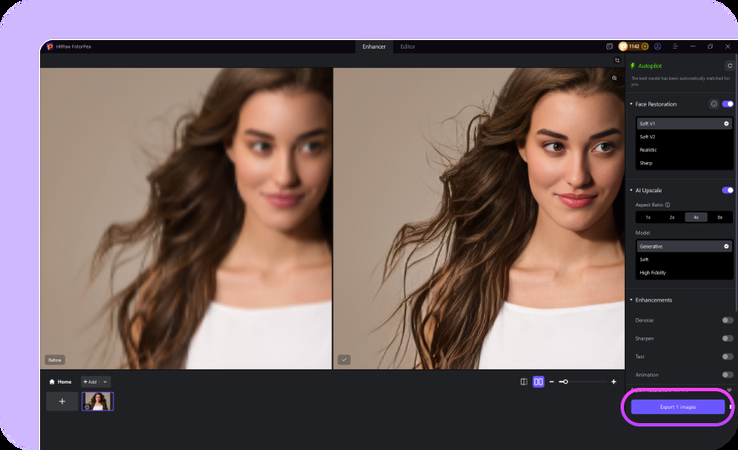This screenshot has width=738, height=450.
Task: Switch to the Enhancer tab
Action: pos(374,47)
